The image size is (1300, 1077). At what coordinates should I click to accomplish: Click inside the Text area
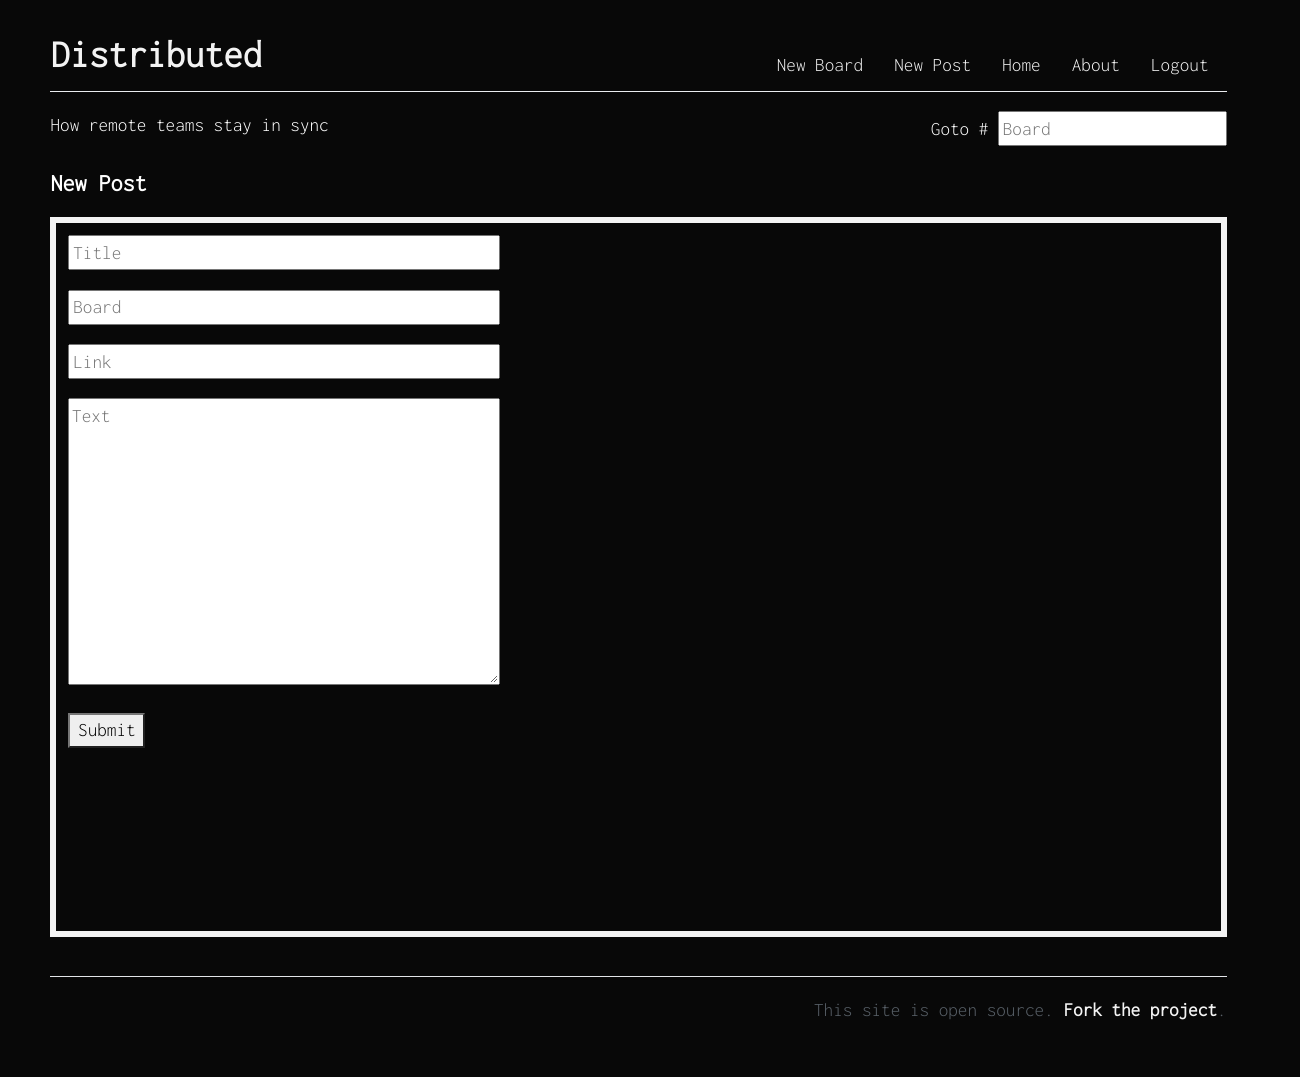pyautogui.click(x=284, y=541)
